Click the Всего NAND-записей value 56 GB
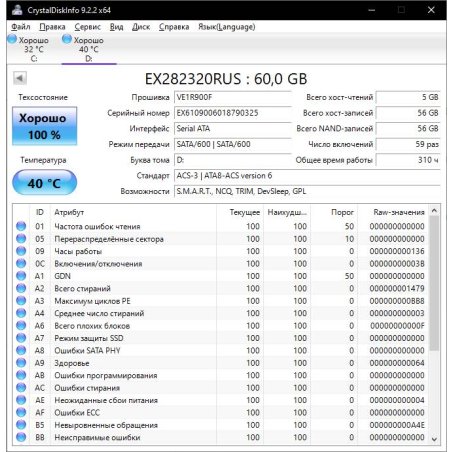 (x=408, y=129)
